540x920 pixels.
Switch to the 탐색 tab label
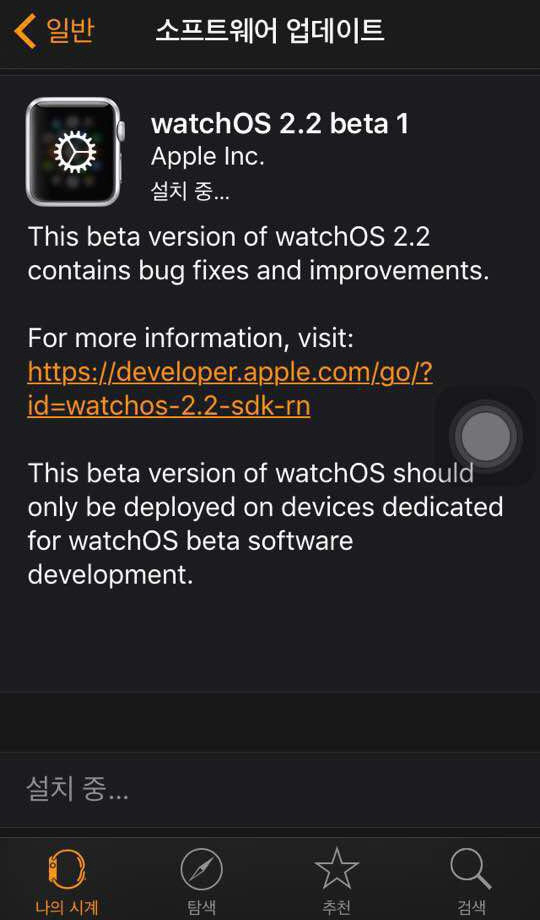coord(201,907)
